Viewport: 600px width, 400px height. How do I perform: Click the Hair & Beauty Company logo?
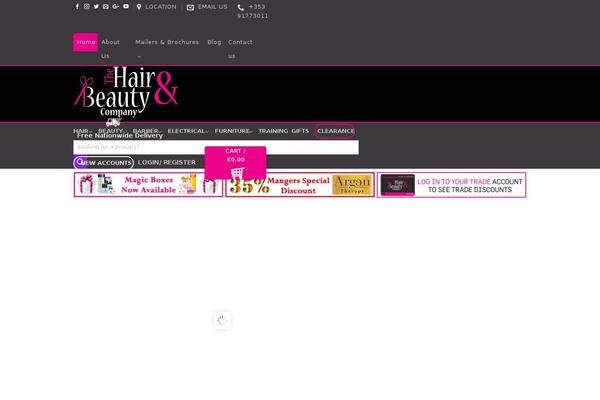pos(126,92)
